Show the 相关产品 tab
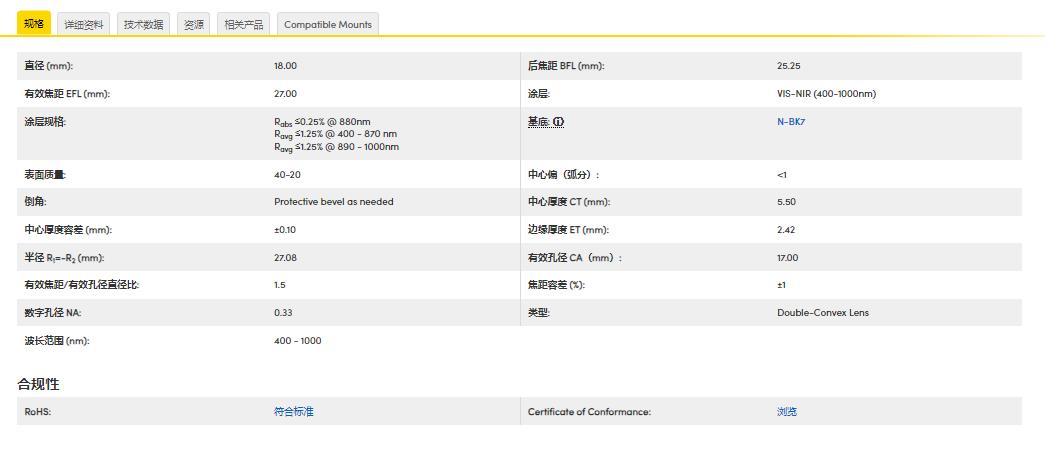The width and height of the screenshot is (1045, 450). coord(243,24)
